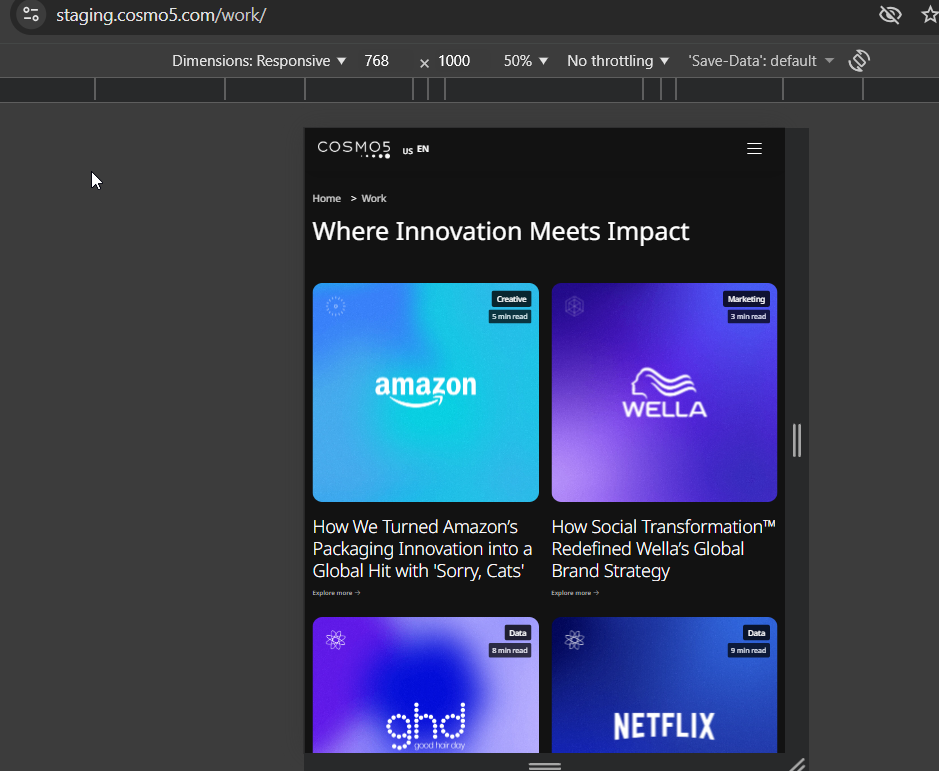Select the US region option
The height and width of the screenshot is (771, 939).
[x=407, y=151]
